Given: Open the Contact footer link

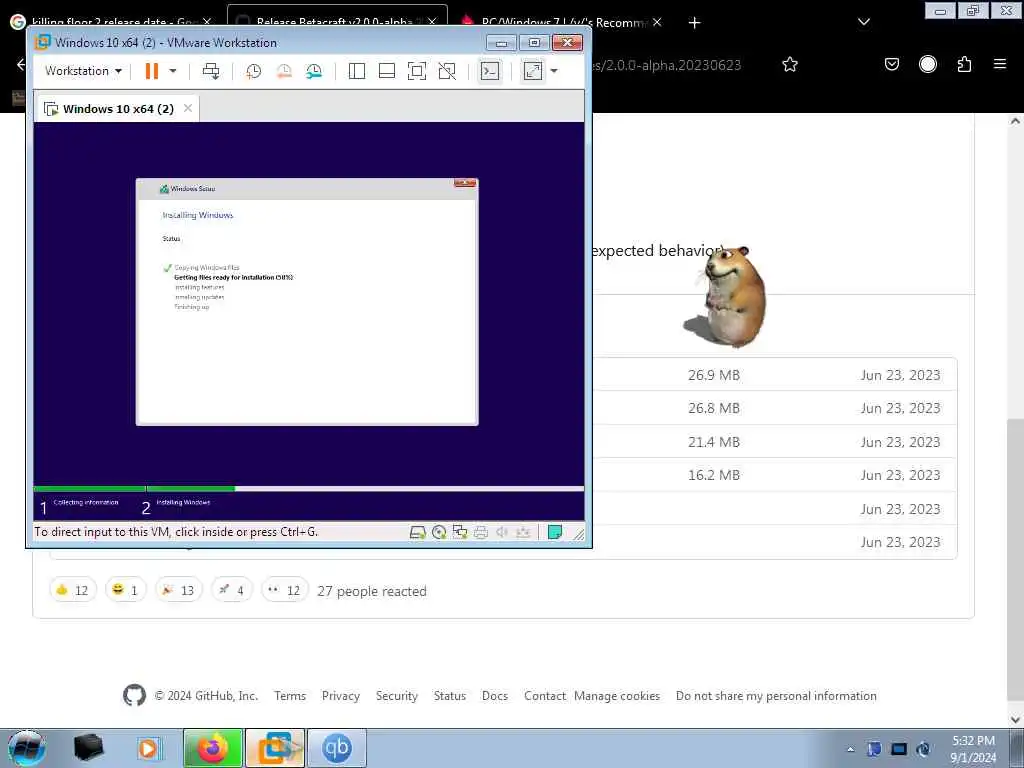Looking at the screenshot, I should click(545, 696).
